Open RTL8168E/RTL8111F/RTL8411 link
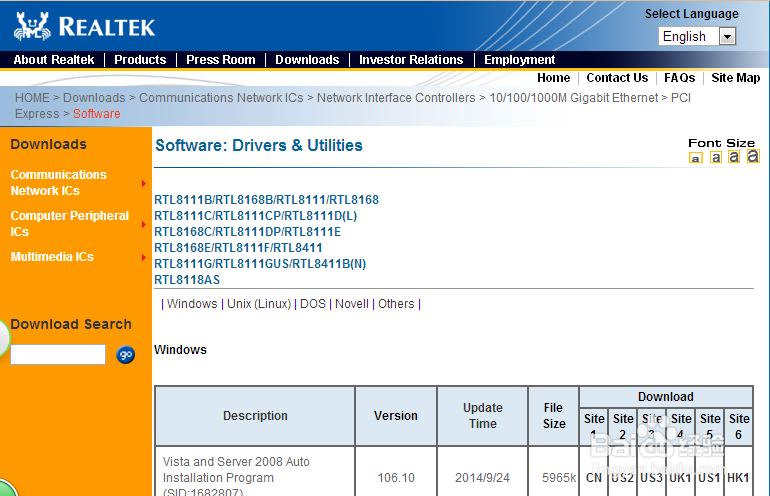 pyautogui.click(x=238, y=248)
